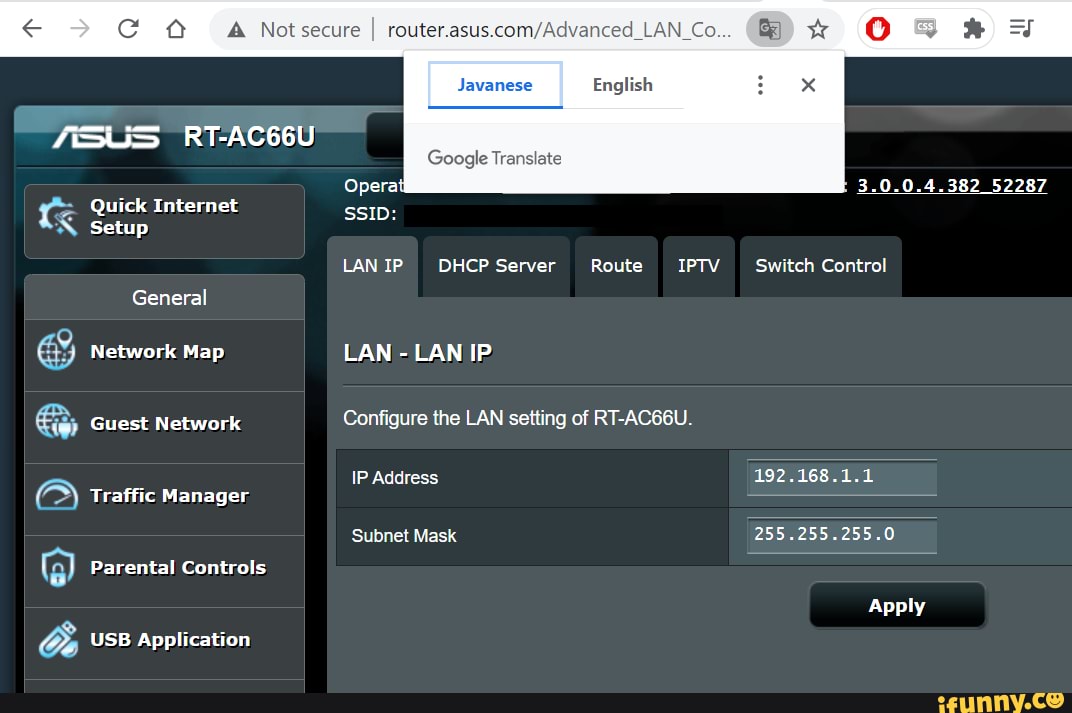Screen dimensions: 1072x713
Task: Open Traffic Manager gauge icon
Action: coord(56,495)
